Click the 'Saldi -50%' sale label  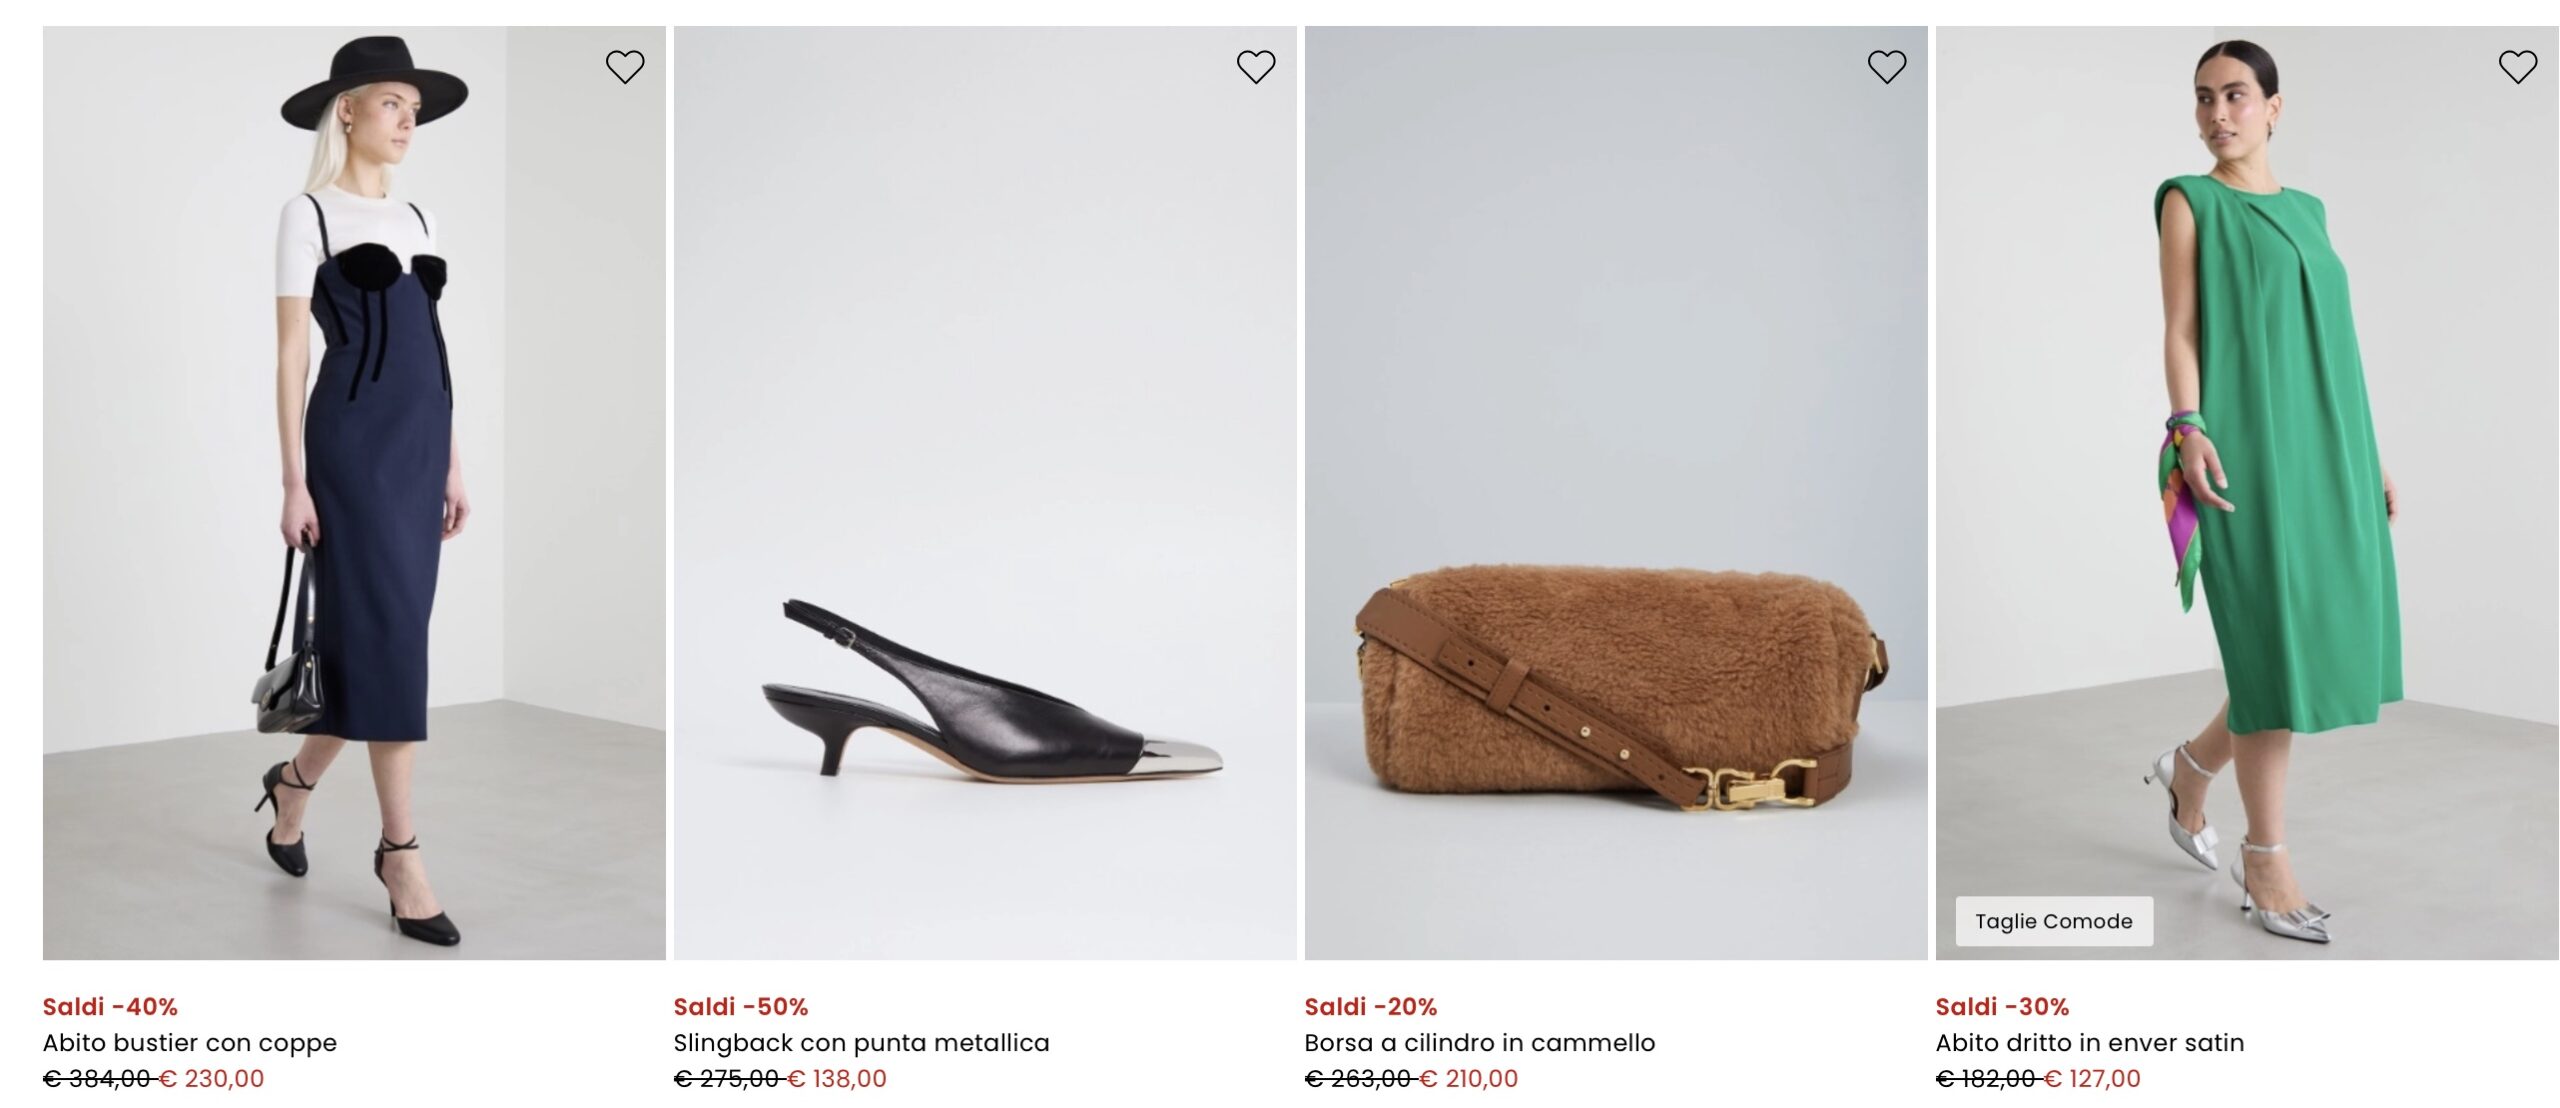[x=741, y=1007]
